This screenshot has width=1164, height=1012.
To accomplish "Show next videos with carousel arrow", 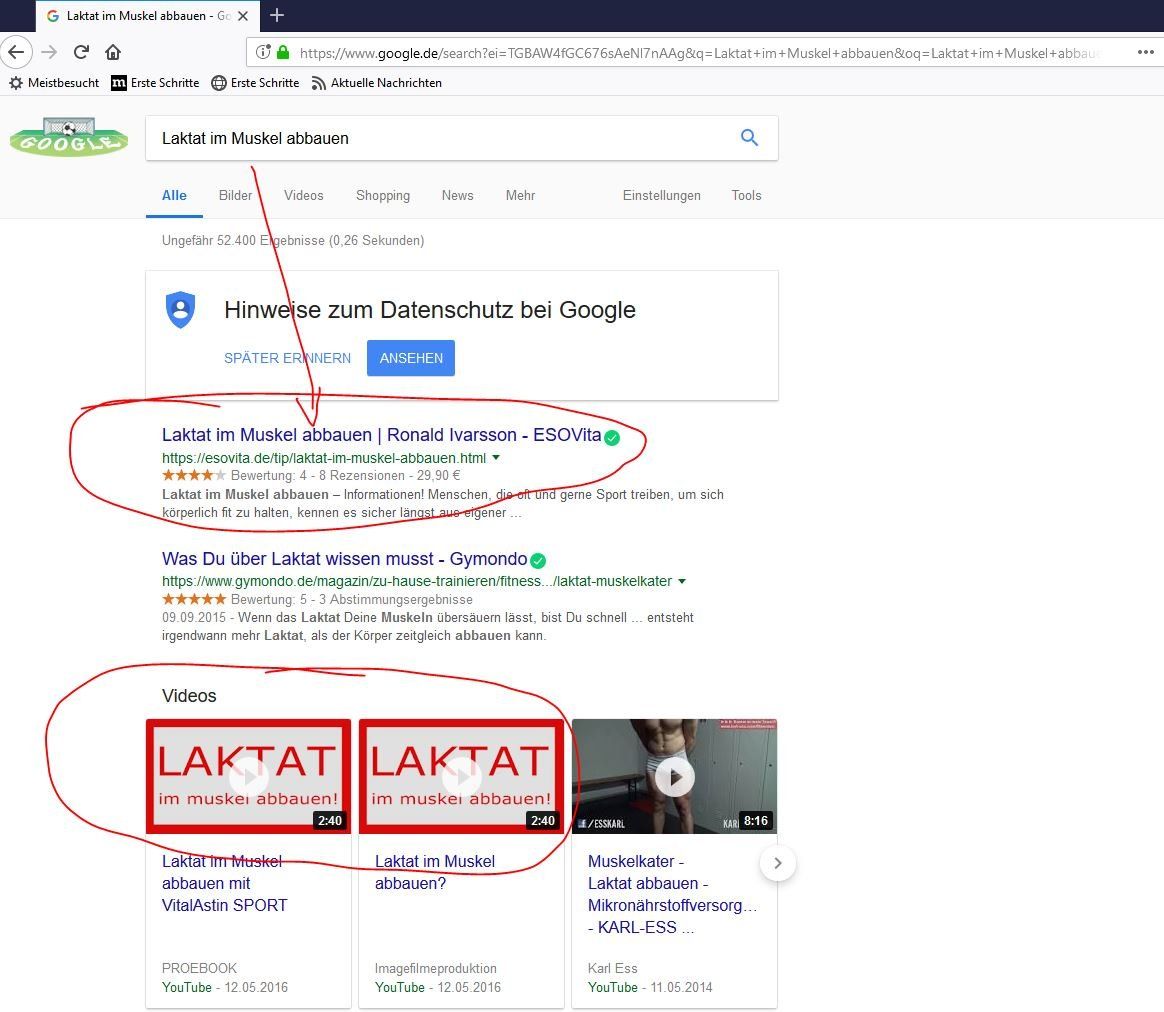I will click(777, 863).
